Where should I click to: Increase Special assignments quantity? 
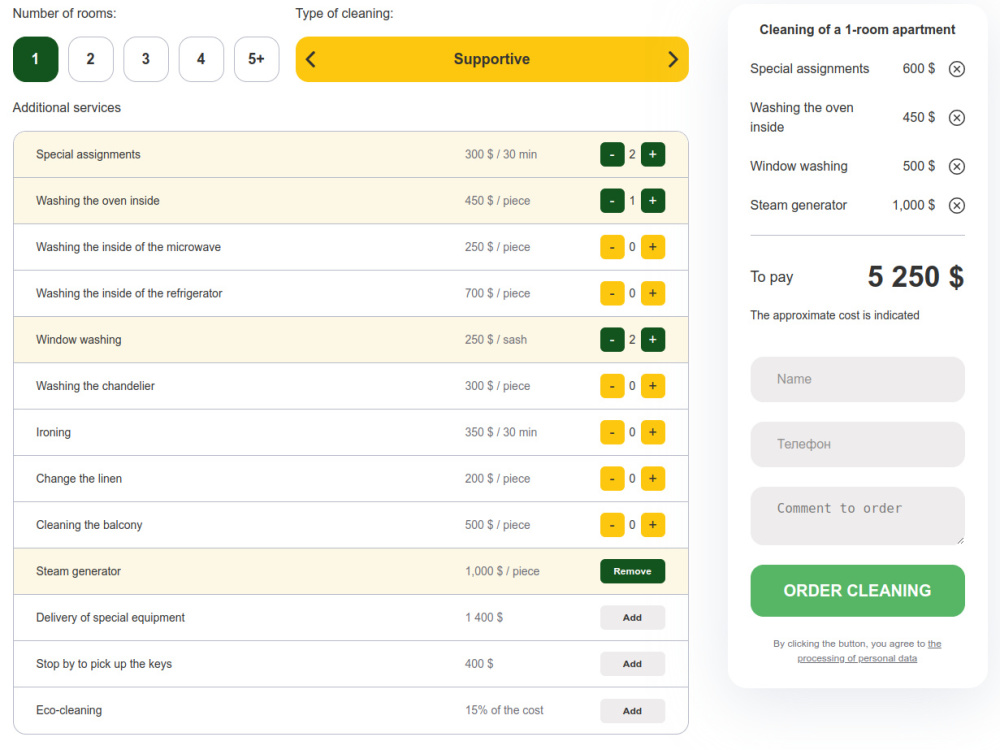click(652, 154)
